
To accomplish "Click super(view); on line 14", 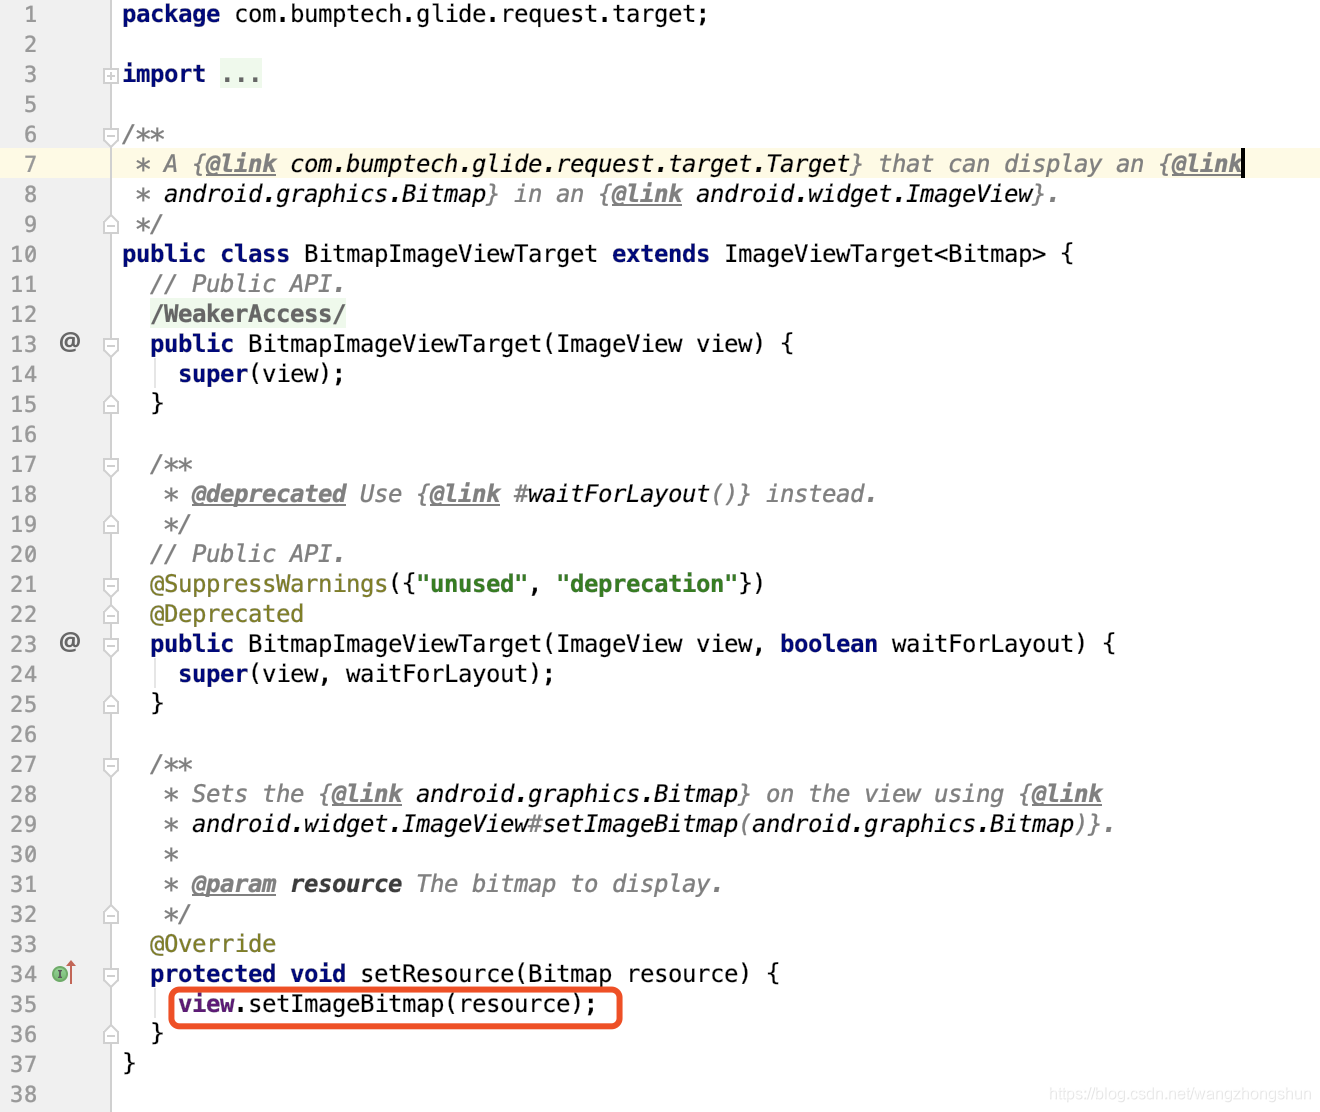I will [x=261, y=374].
